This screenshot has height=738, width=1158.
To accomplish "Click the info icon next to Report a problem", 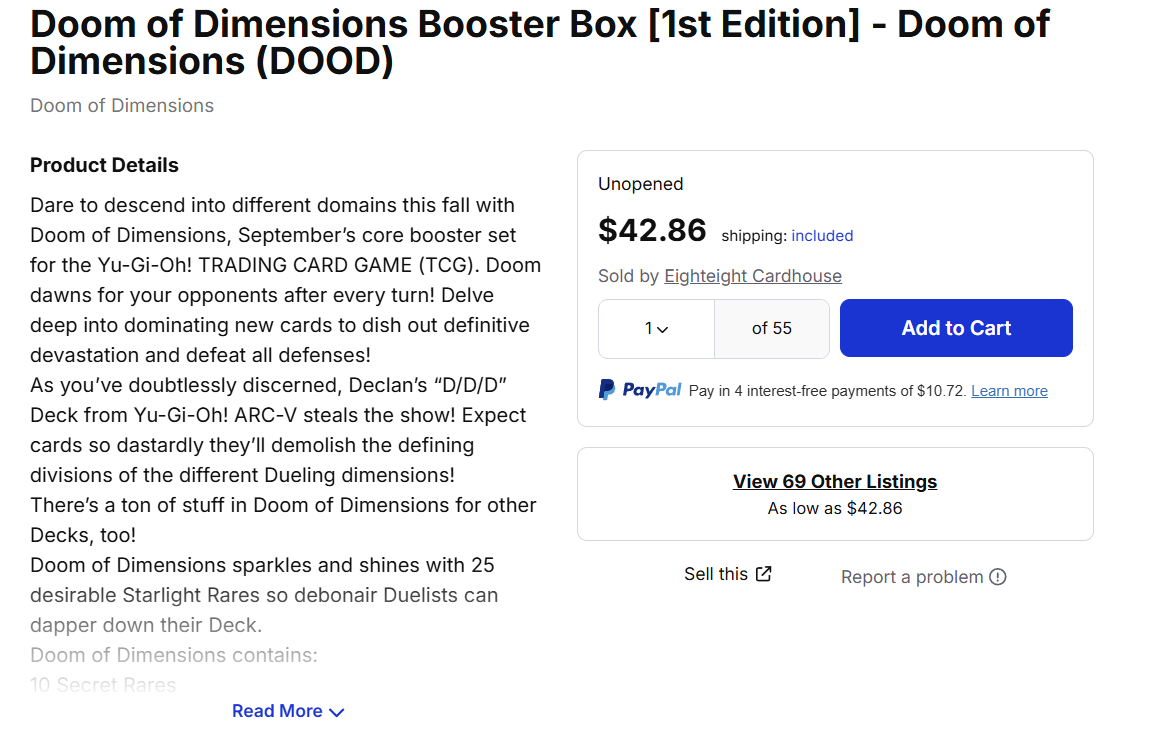I will [x=997, y=577].
